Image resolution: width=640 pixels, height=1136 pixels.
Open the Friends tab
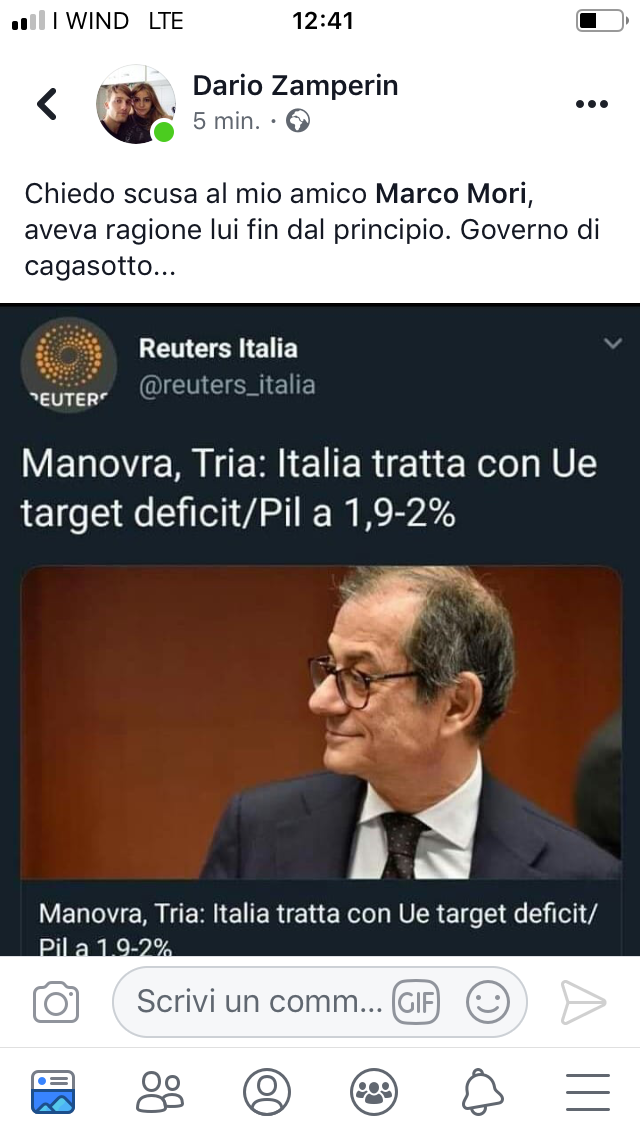(x=159, y=1092)
